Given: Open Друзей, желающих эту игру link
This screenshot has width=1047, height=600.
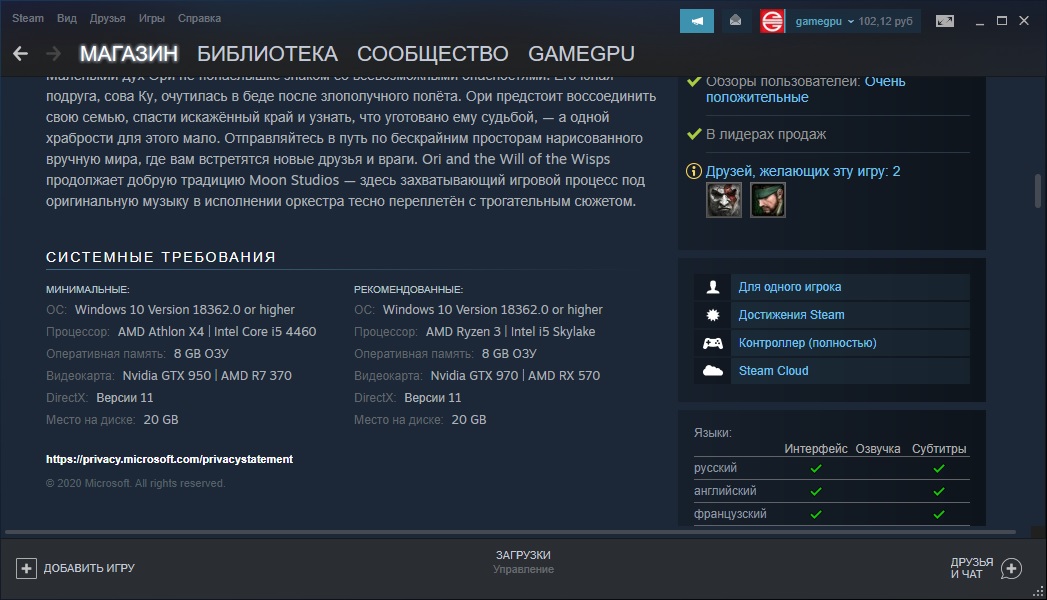Looking at the screenshot, I should tap(803, 172).
